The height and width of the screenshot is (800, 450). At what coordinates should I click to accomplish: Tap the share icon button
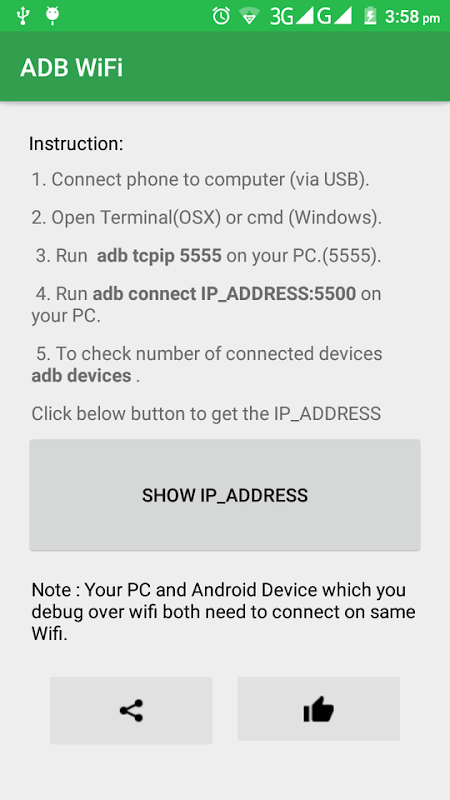pyautogui.click(x=131, y=710)
